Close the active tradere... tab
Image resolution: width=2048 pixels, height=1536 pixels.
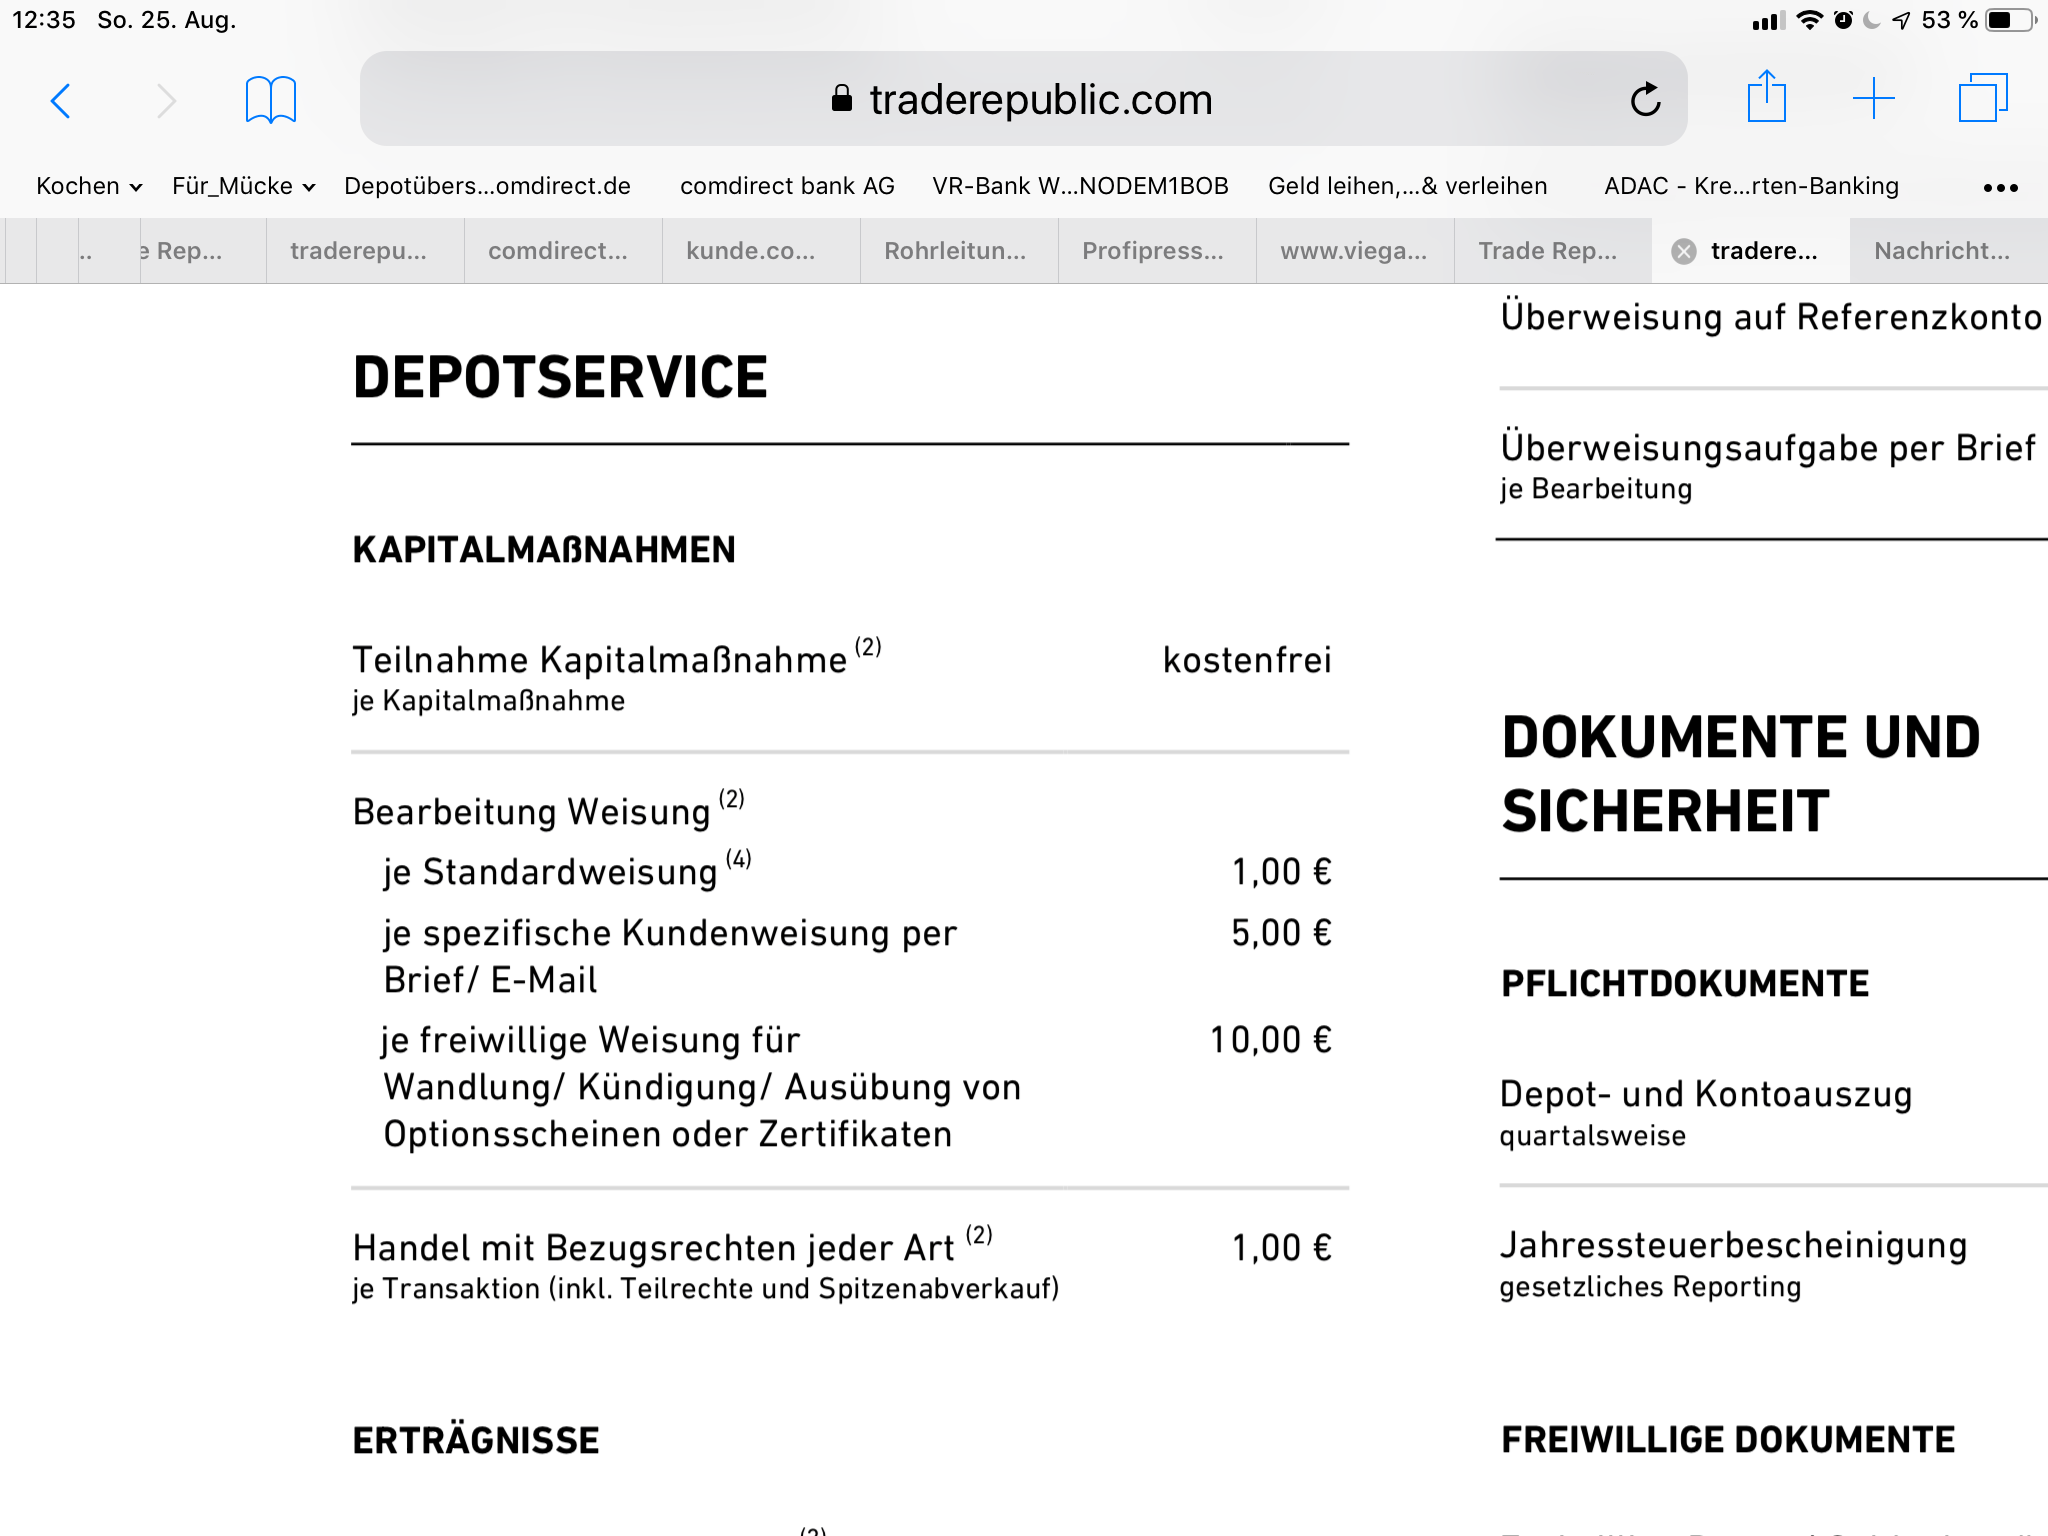pyautogui.click(x=1684, y=251)
